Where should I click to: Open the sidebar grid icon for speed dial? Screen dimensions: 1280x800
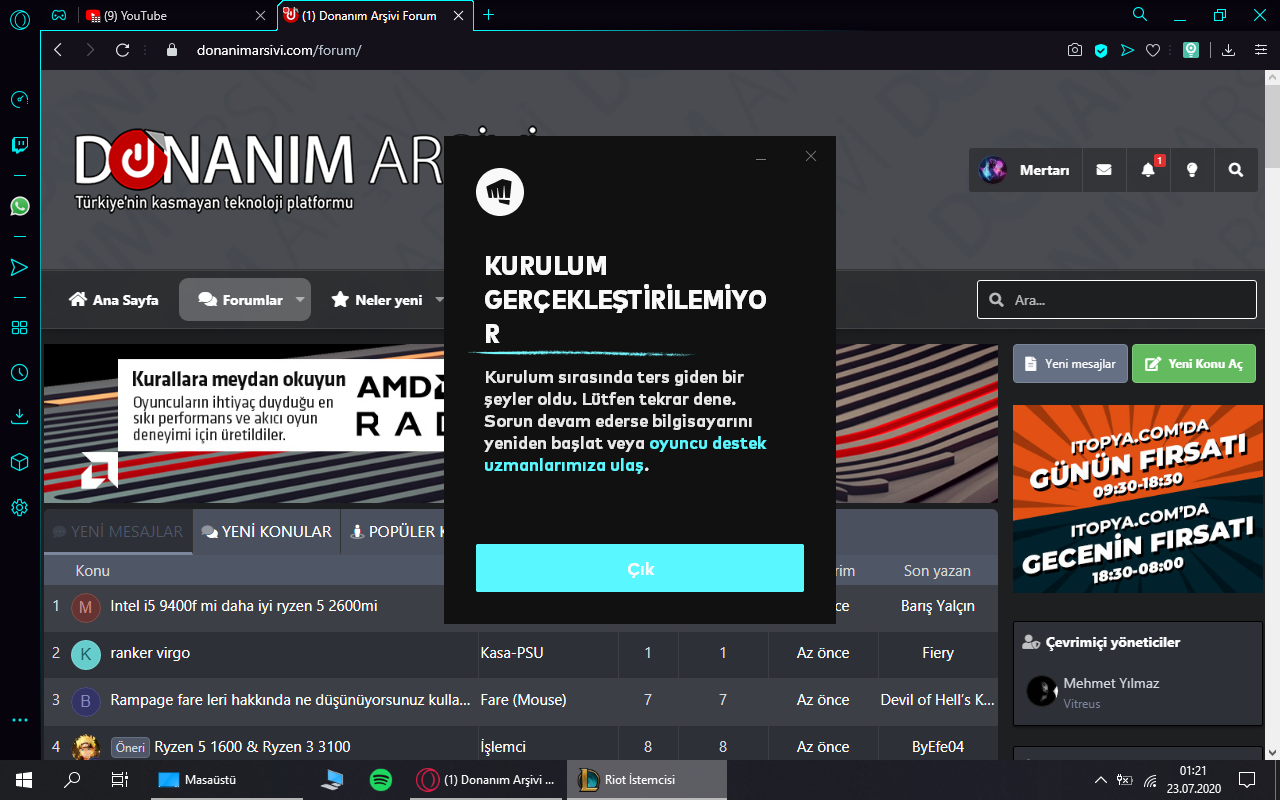19,327
